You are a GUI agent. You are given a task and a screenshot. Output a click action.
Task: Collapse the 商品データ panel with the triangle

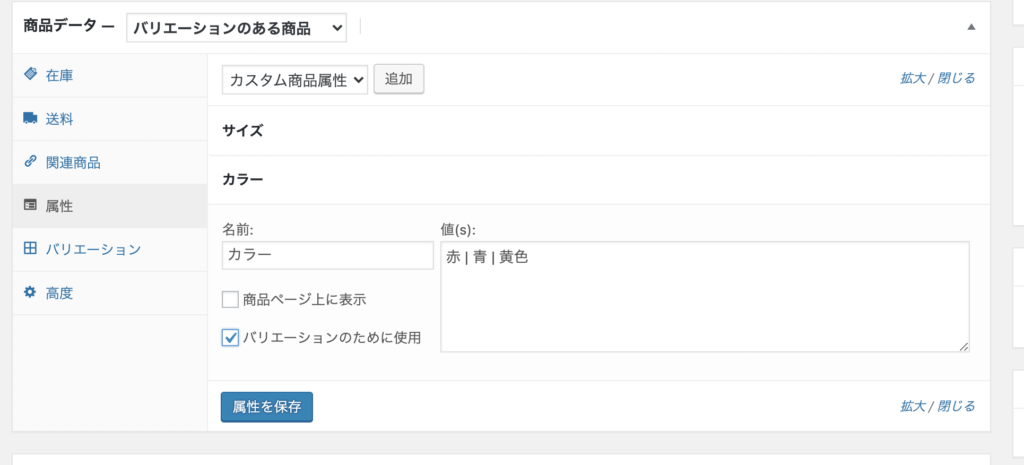pyautogui.click(x=970, y=28)
